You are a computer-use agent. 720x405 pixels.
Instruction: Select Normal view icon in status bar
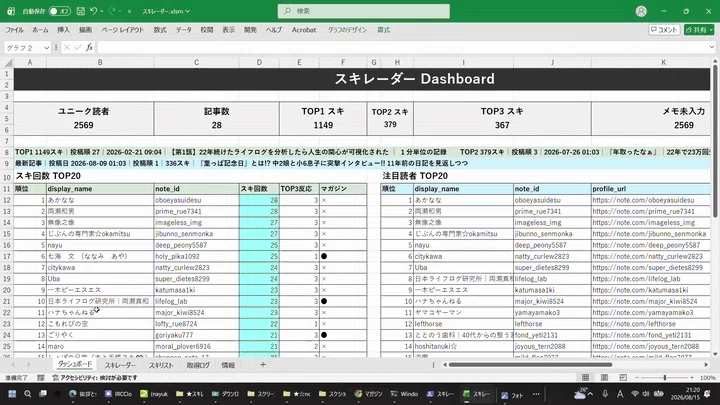(x=585, y=377)
